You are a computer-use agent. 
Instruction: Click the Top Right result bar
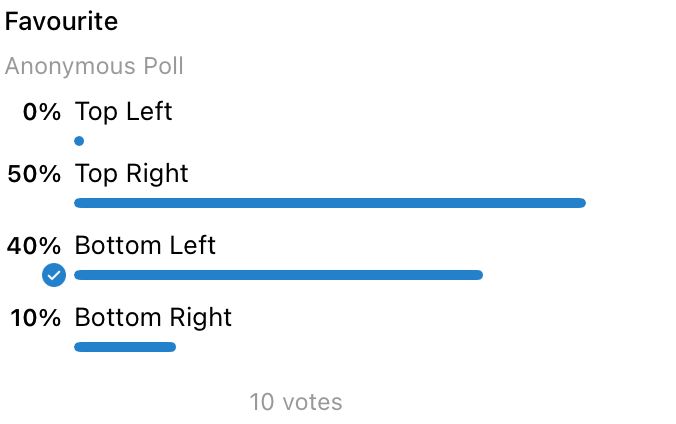pos(329,203)
